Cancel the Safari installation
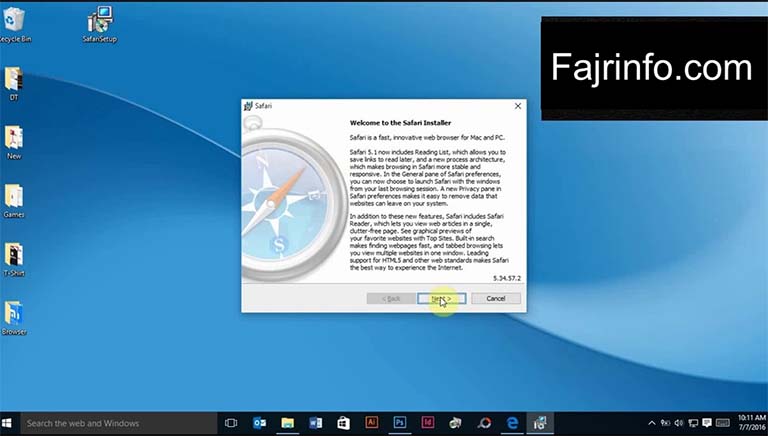 (496, 298)
